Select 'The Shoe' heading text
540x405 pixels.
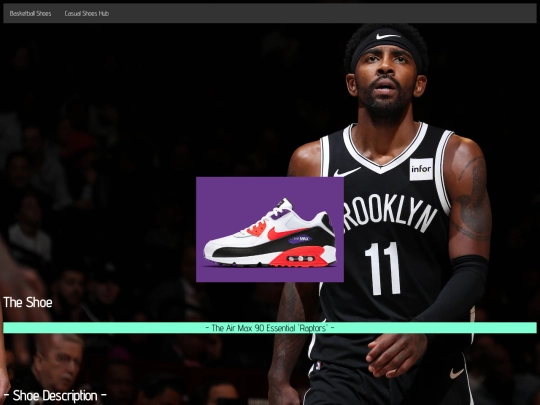pos(28,302)
